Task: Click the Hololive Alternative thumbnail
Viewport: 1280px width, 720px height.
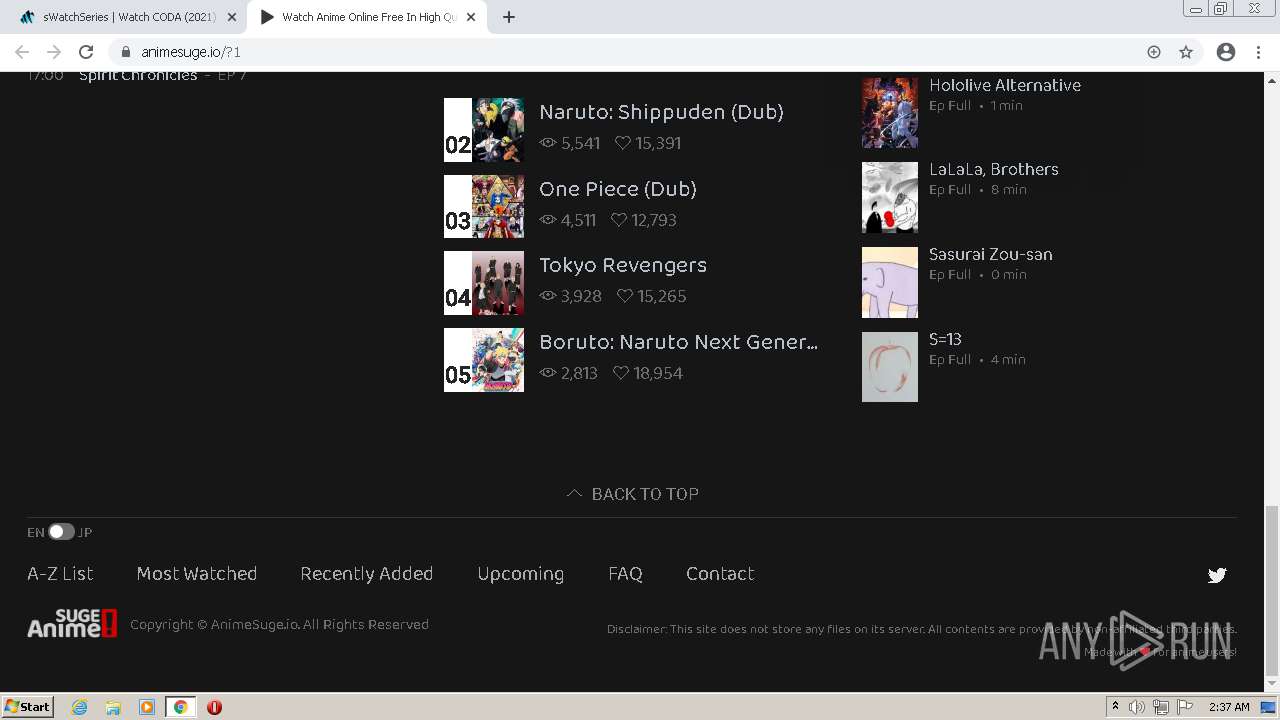Action: (890, 113)
